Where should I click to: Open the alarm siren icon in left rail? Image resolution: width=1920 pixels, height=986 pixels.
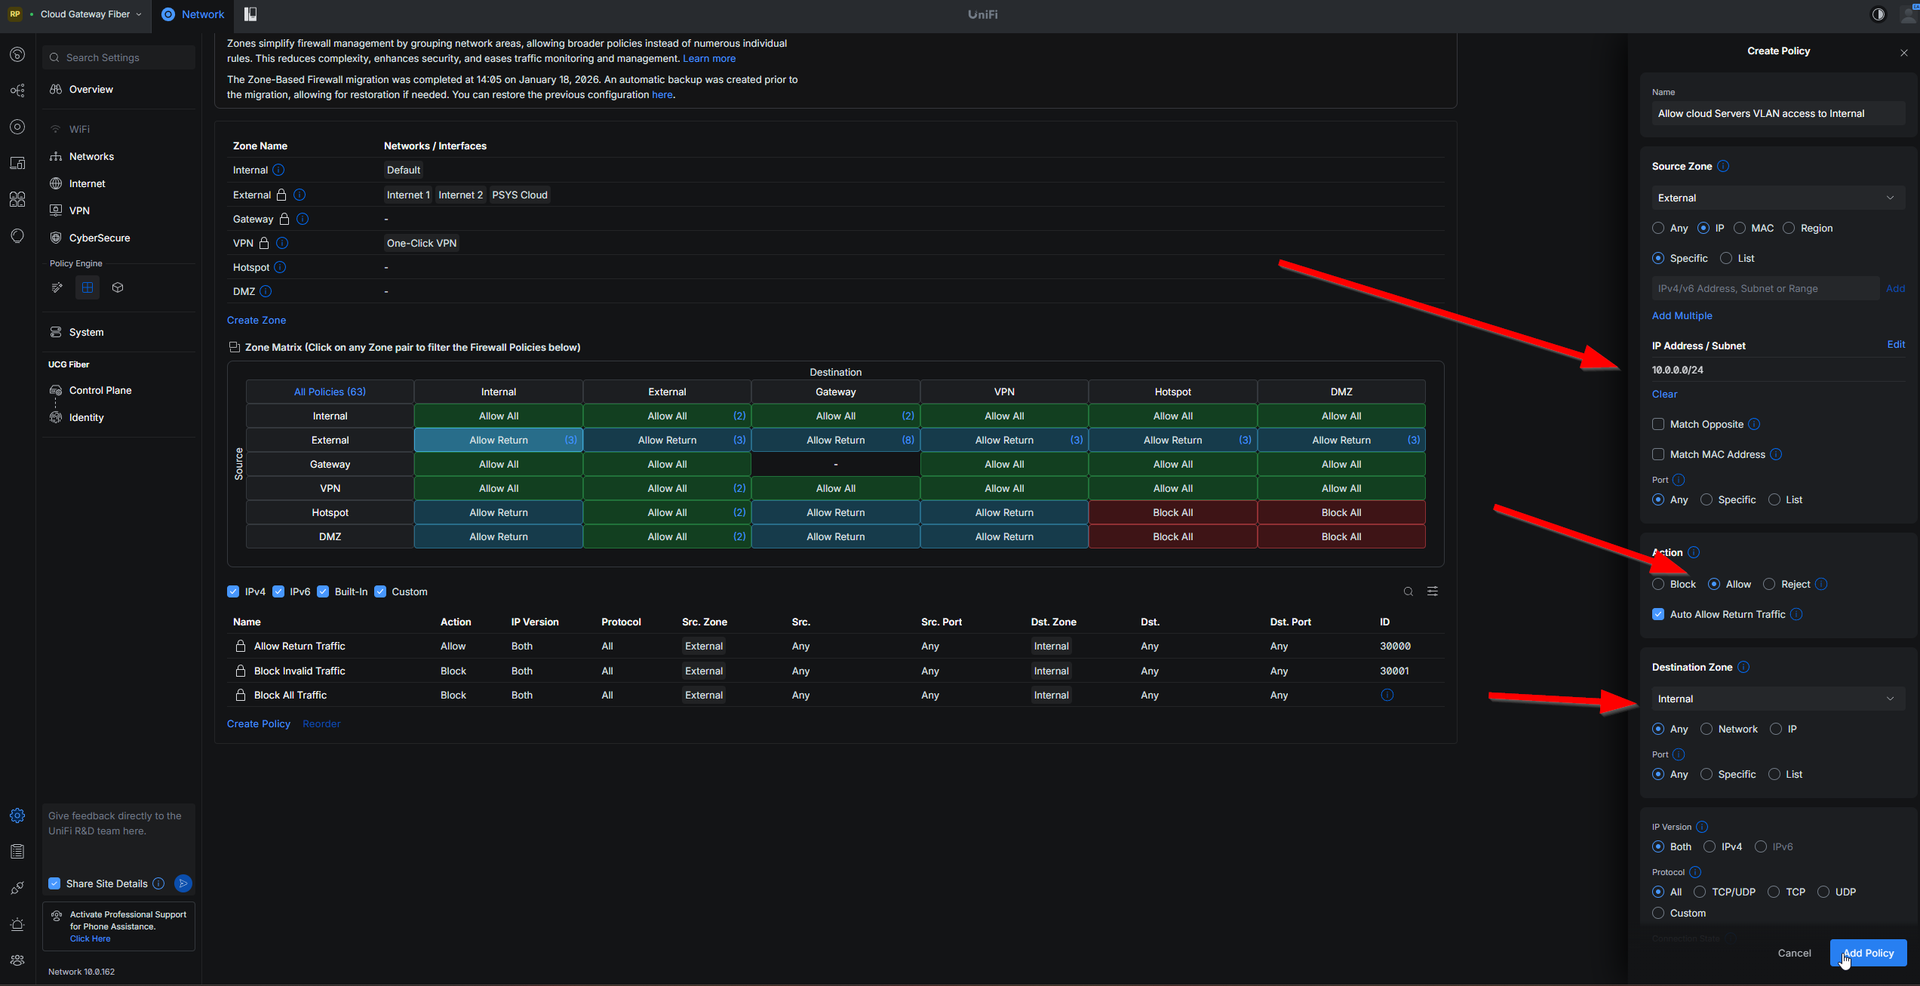tap(17, 924)
